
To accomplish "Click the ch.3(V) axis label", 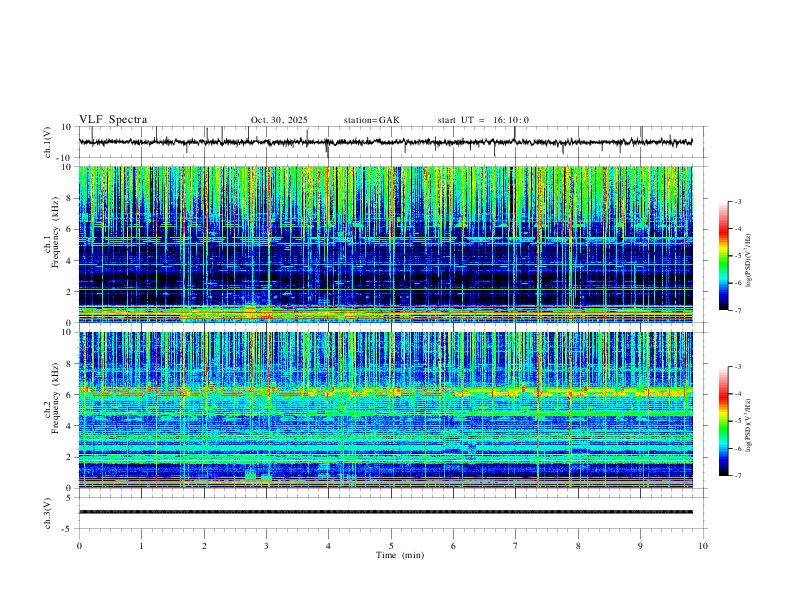I will click(48, 513).
